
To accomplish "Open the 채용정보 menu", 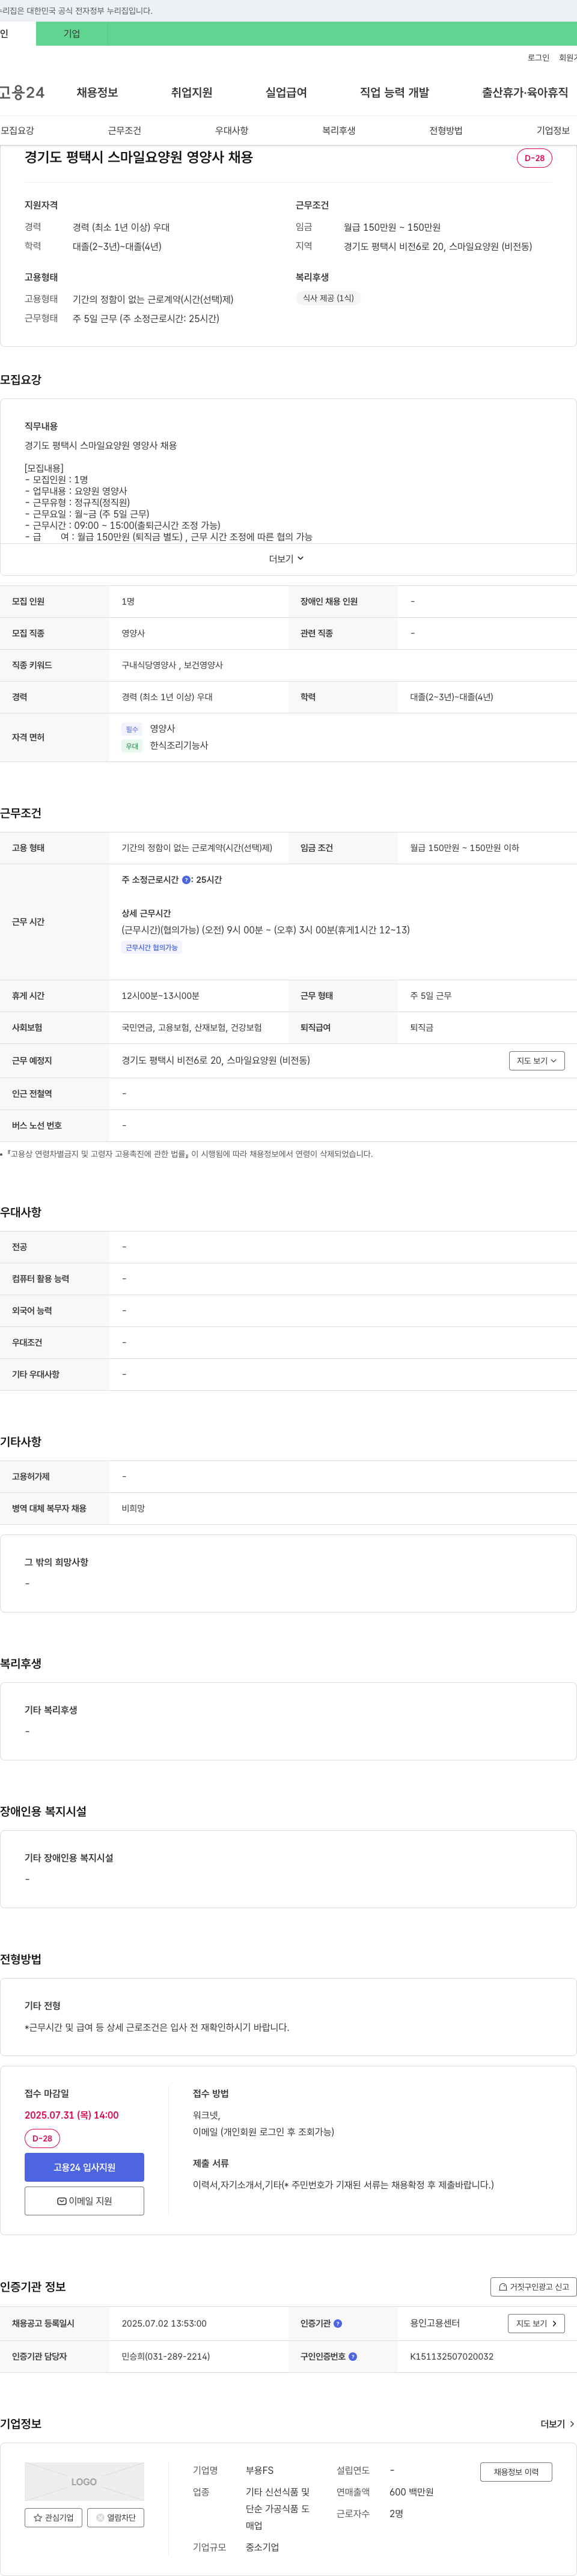I will point(97,93).
